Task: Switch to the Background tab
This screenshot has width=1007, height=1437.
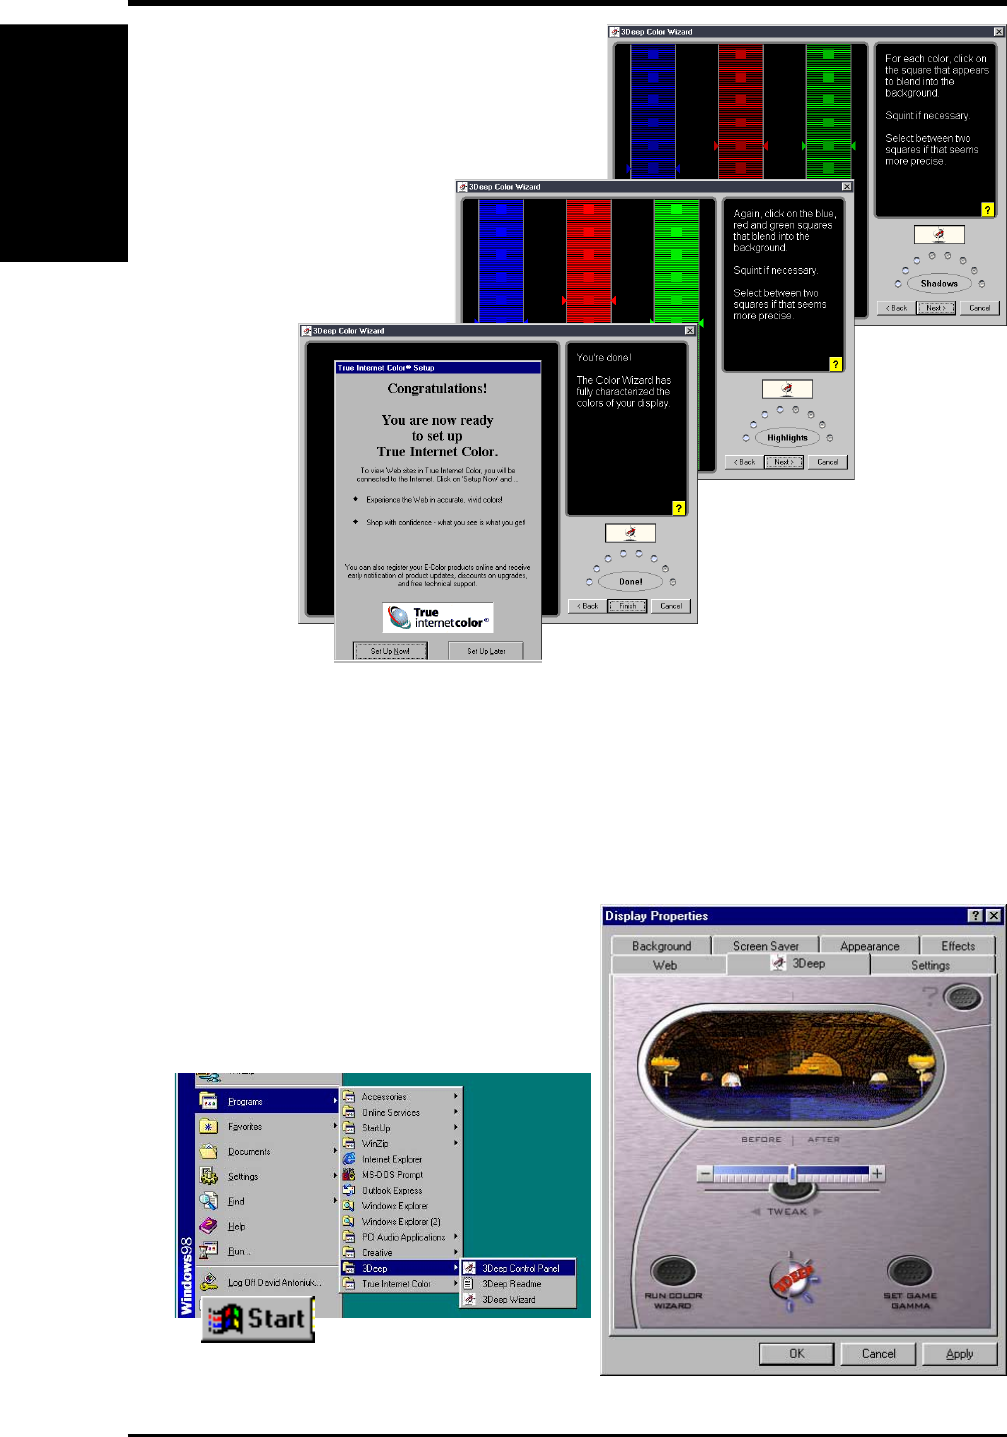Action: click(x=661, y=946)
